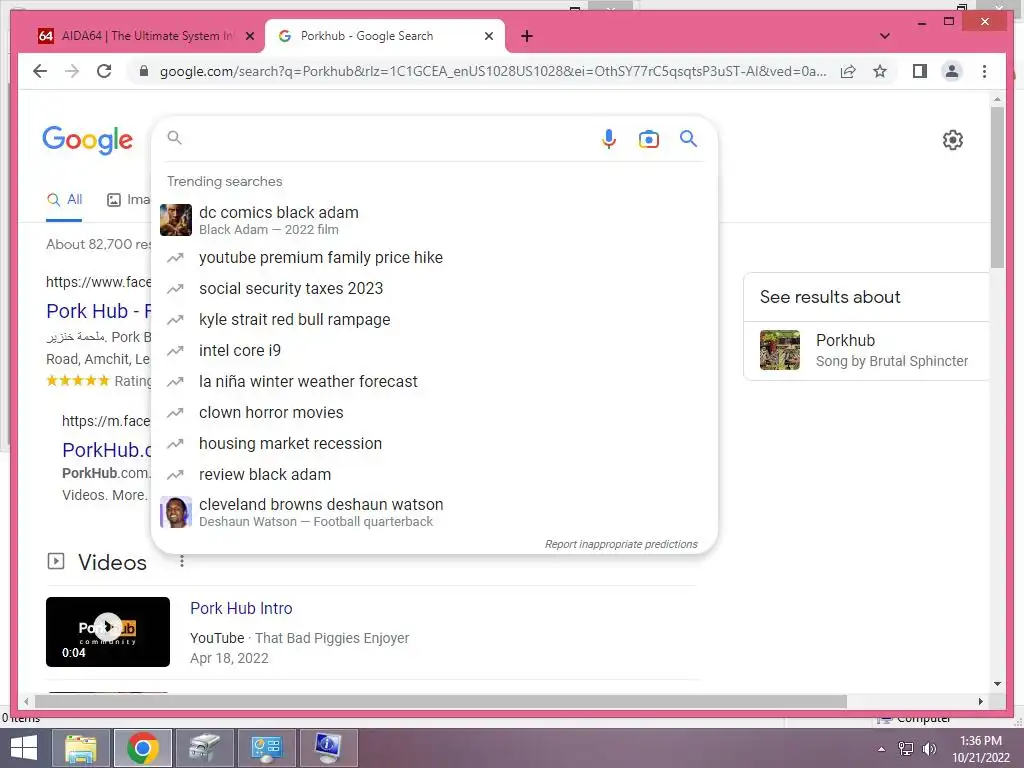Image resolution: width=1024 pixels, height=768 pixels.
Task: Open Chrome three-dot menu
Action: tap(984, 71)
